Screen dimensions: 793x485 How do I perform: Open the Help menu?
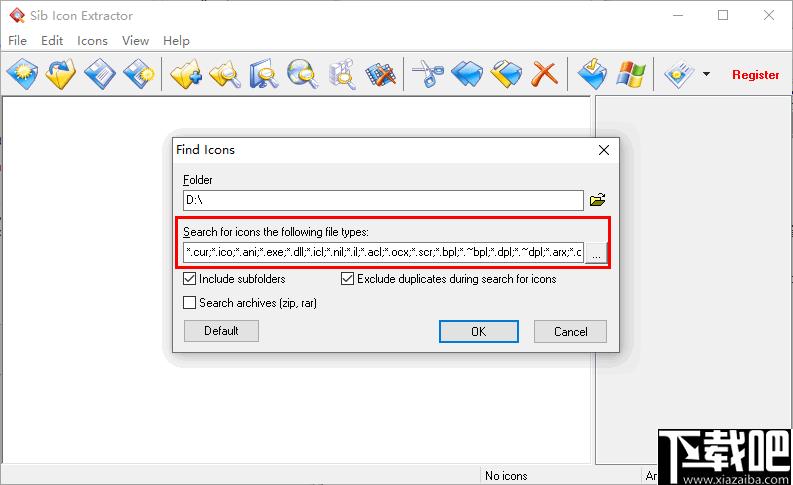point(176,40)
